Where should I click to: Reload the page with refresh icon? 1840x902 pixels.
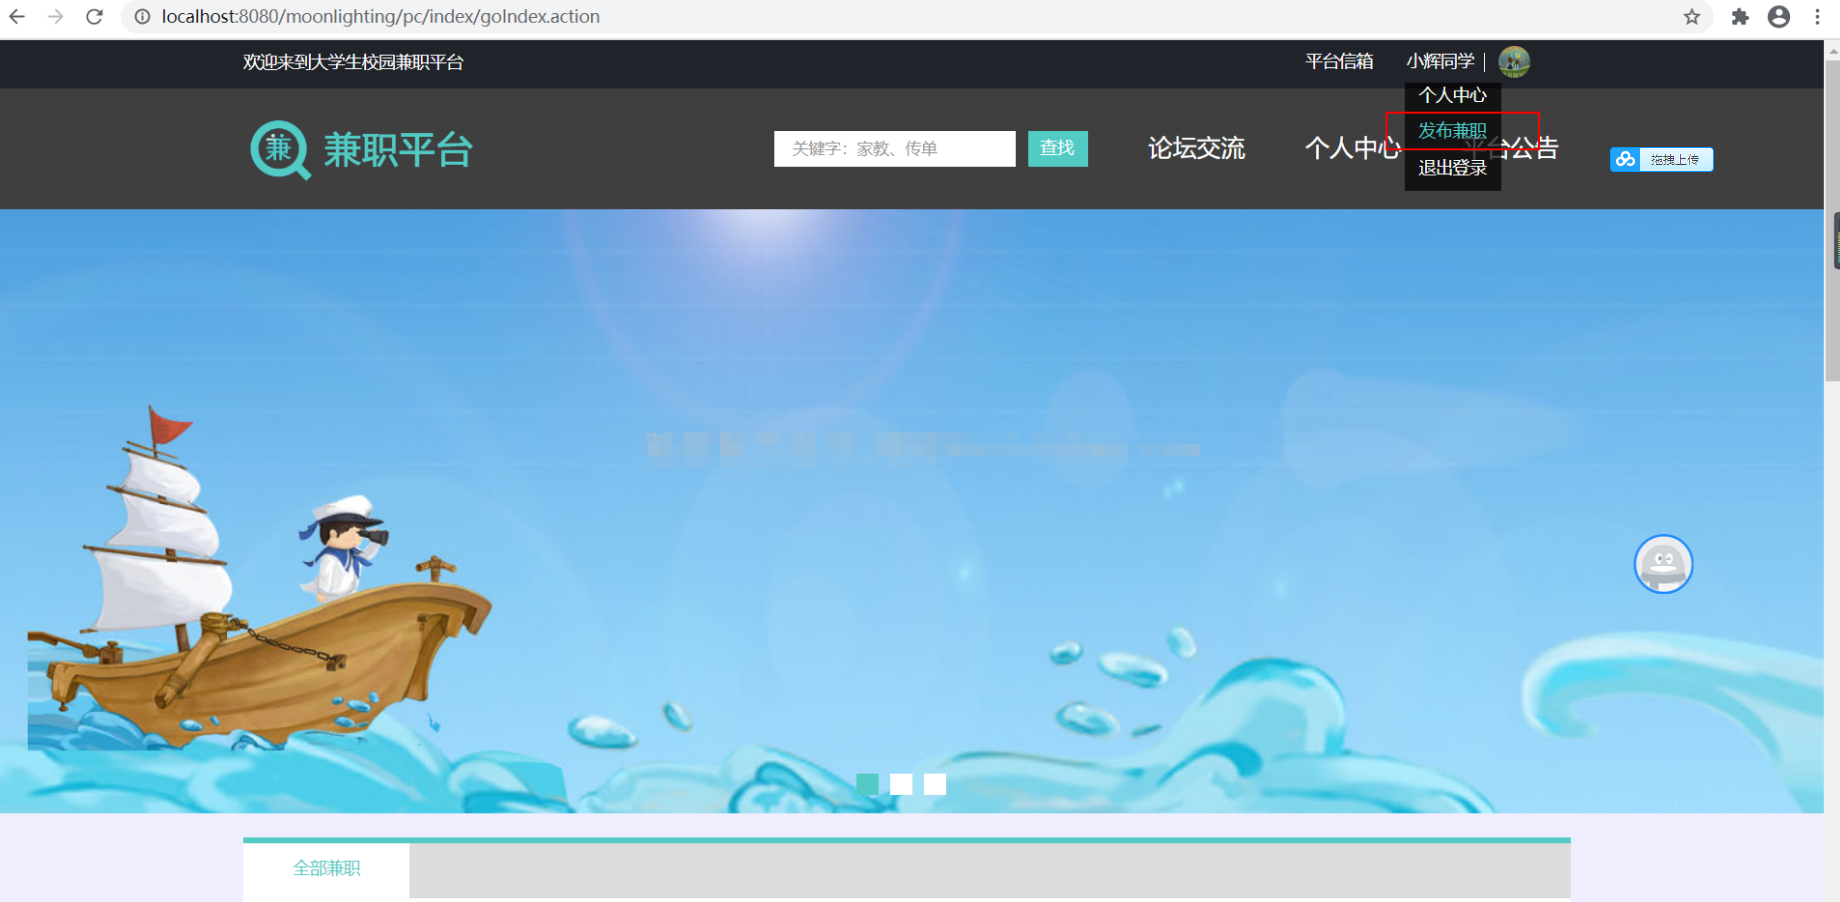tap(94, 17)
